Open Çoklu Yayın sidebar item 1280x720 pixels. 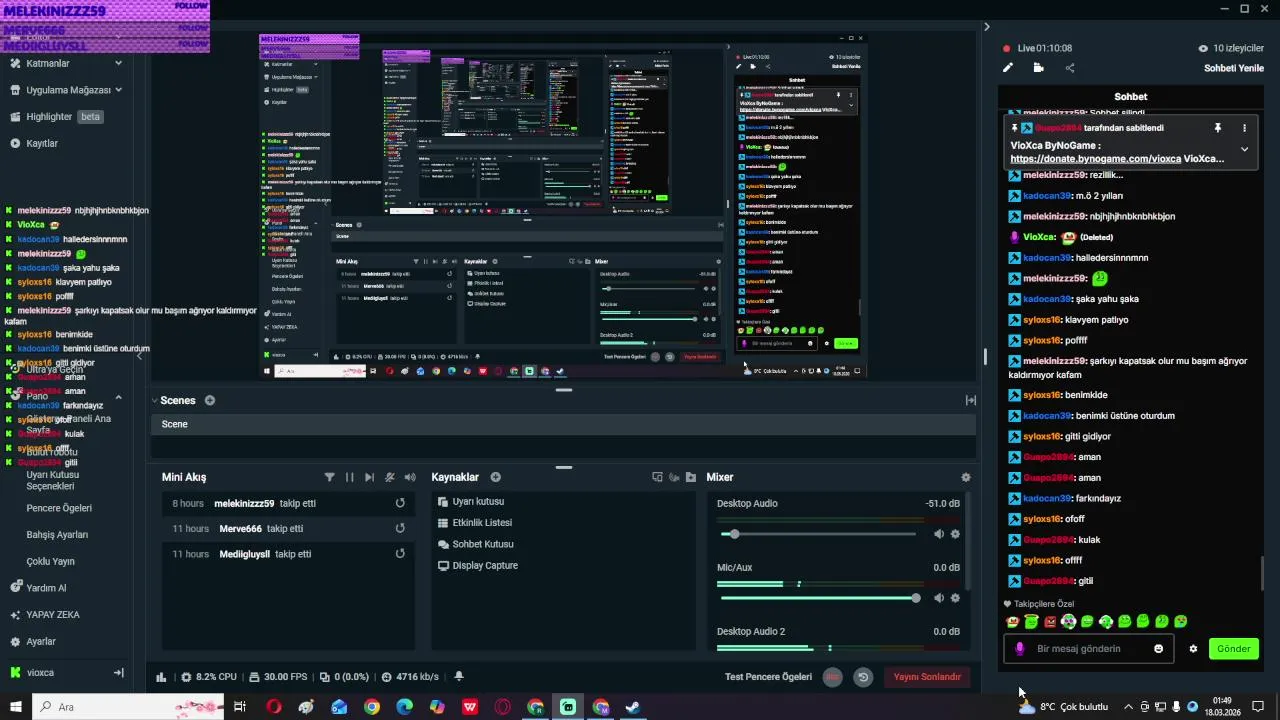50,561
